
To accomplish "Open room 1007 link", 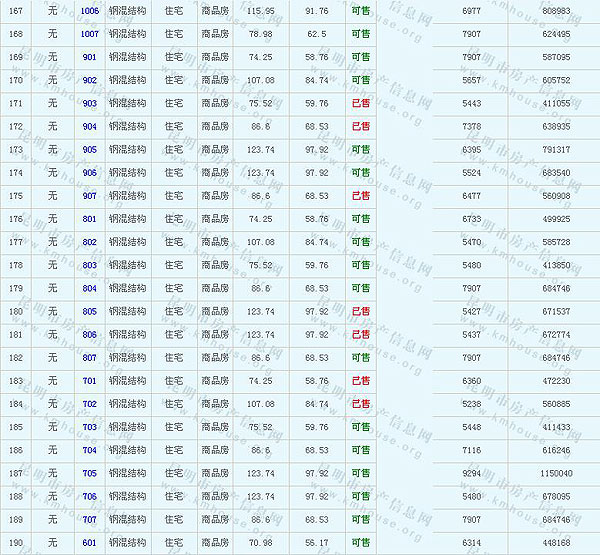I will click(89, 34).
